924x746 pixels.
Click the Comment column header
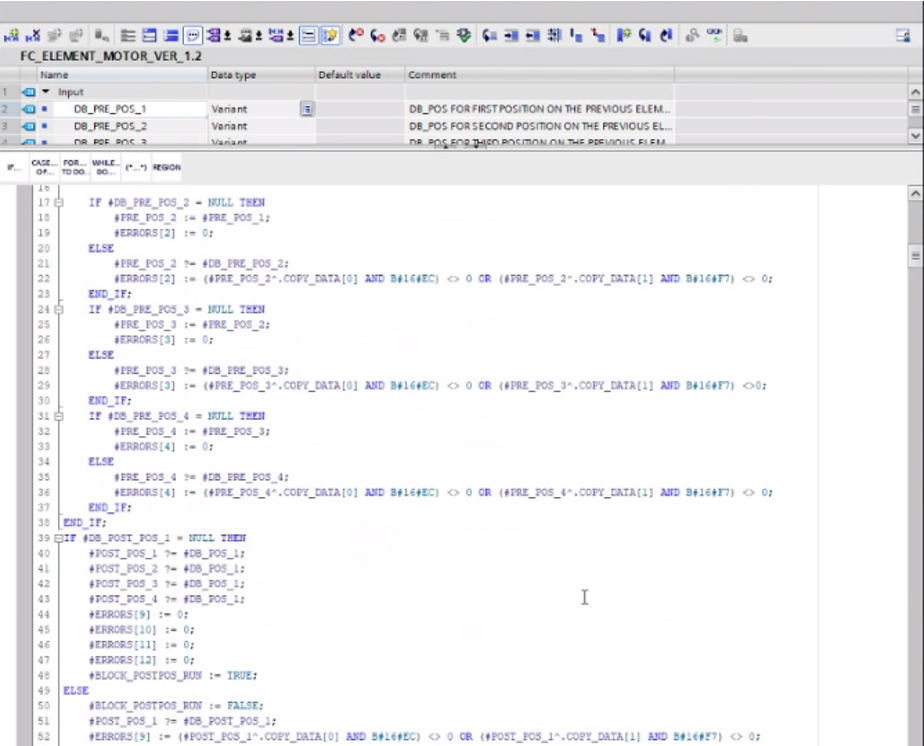(539, 75)
